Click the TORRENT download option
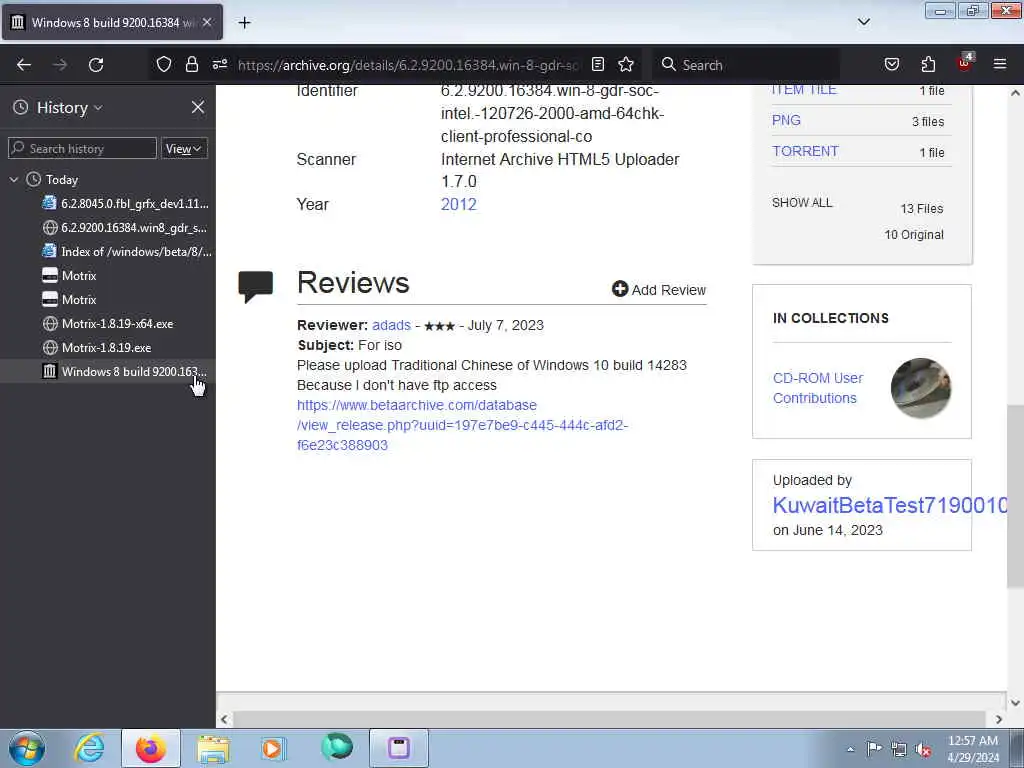Image resolution: width=1024 pixels, height=768 pixels. pyautogui.click(x=805, y=151)
